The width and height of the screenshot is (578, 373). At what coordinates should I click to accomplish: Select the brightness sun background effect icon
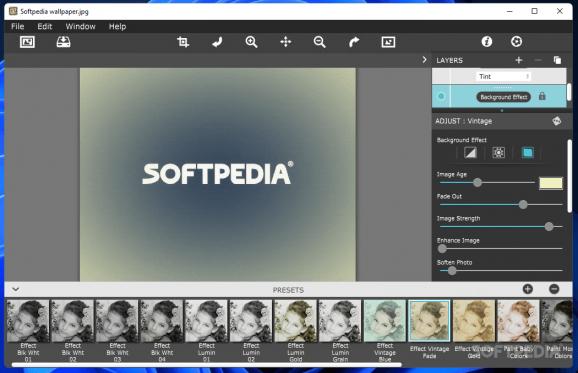pyautogui.click(x=498, y=153)
